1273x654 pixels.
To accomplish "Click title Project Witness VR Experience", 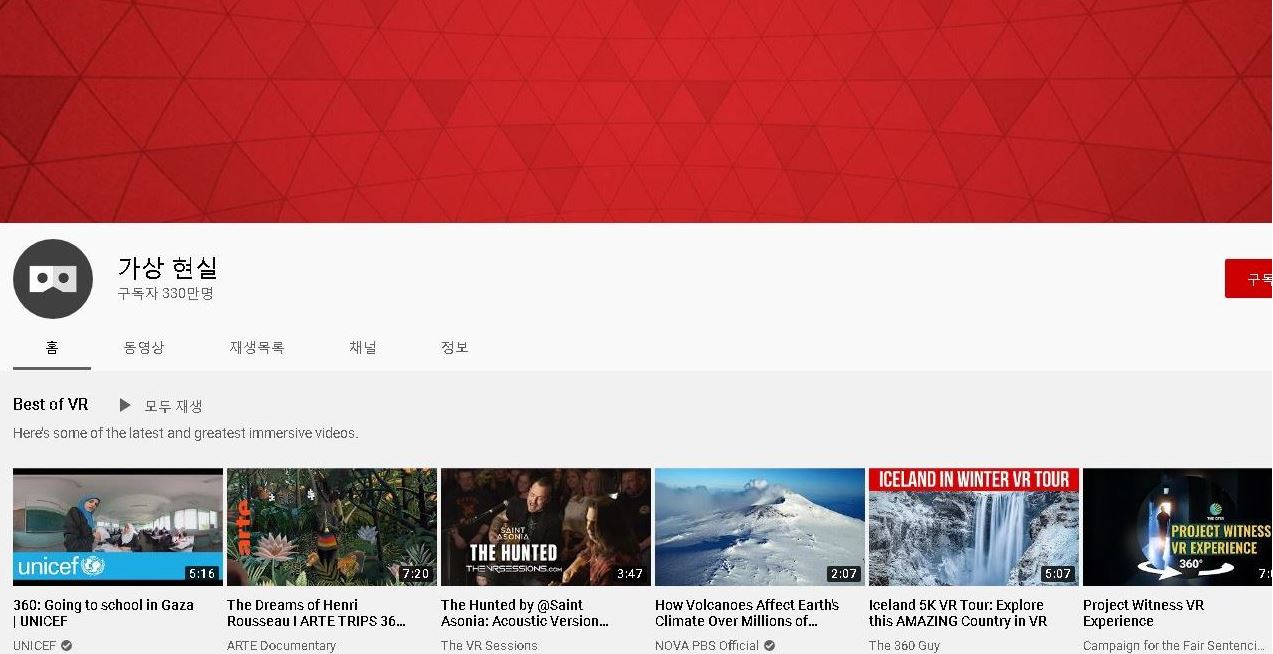I will tap(1144, 613).
